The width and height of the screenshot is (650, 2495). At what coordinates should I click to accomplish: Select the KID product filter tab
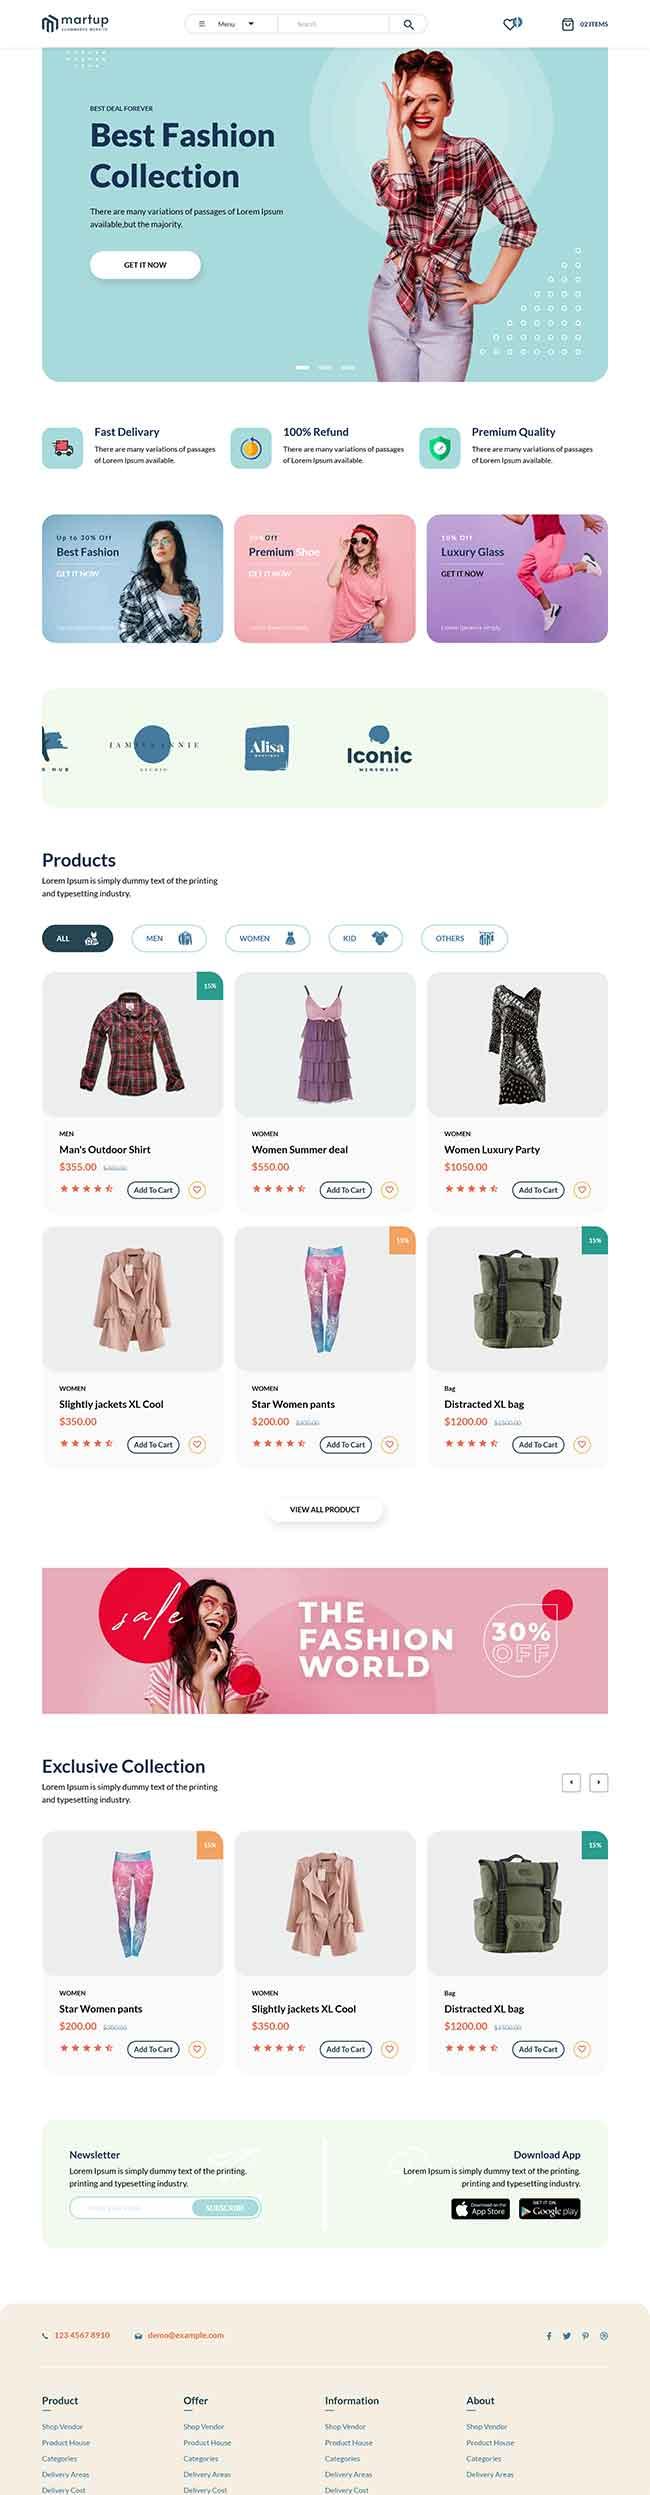click(365, 938)
